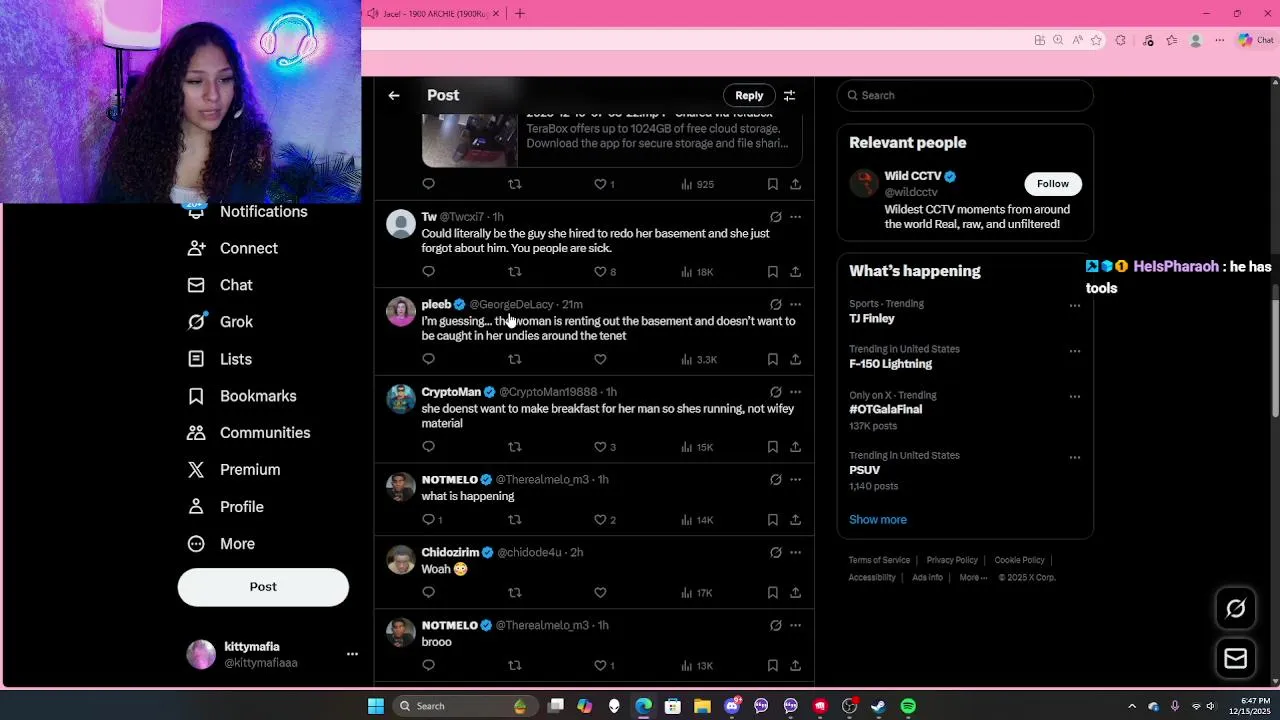View analytics 3.3K on pleeb's reply
Image resolution: width=1280 pixels, height=720 pixels.
pos(699,359)
